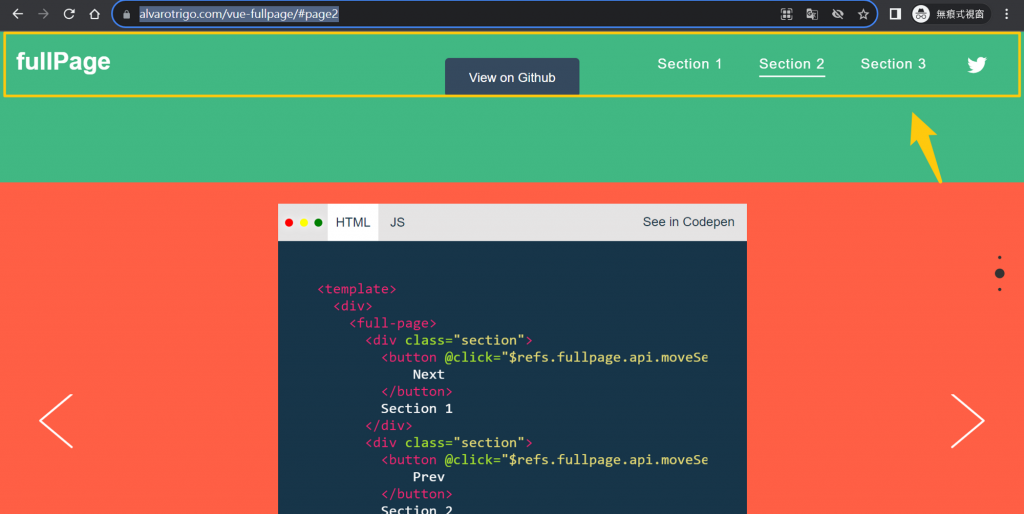The width and height of the screenshot is (1024, 514).
Task: Open the Chrome three-dot menu
Action: [x=1006, y=14]
